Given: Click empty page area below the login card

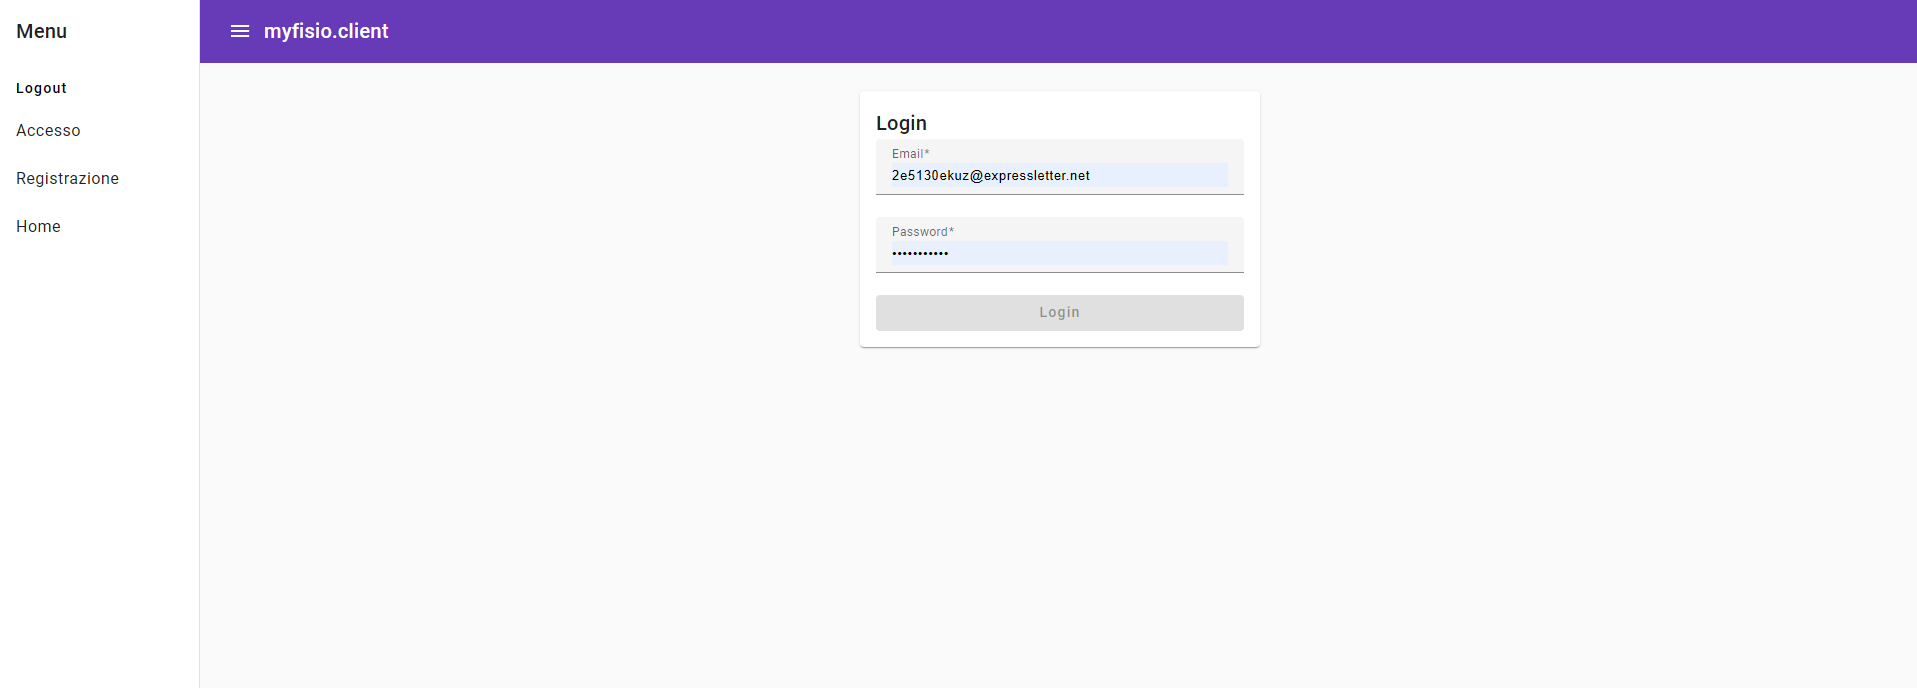Looking at the screenshot, I should (1058, 500).
